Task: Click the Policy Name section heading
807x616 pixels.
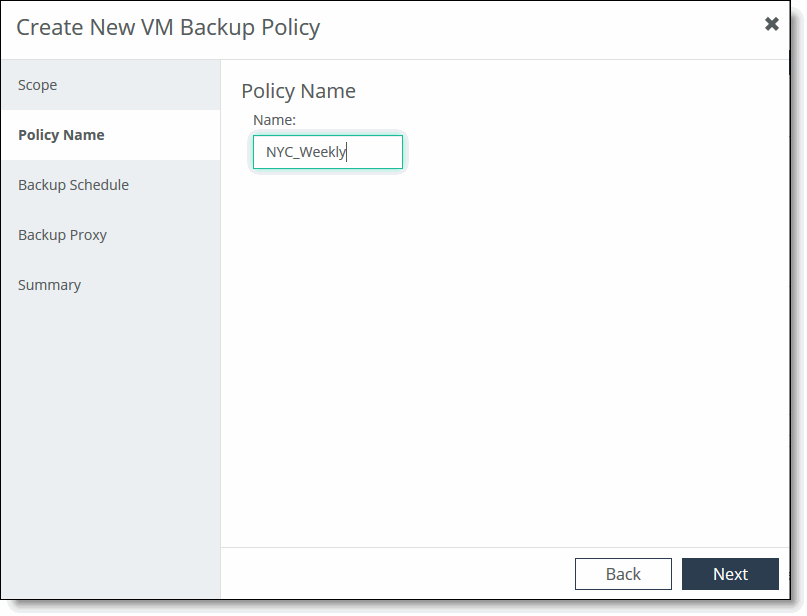Action: point(298,91)
